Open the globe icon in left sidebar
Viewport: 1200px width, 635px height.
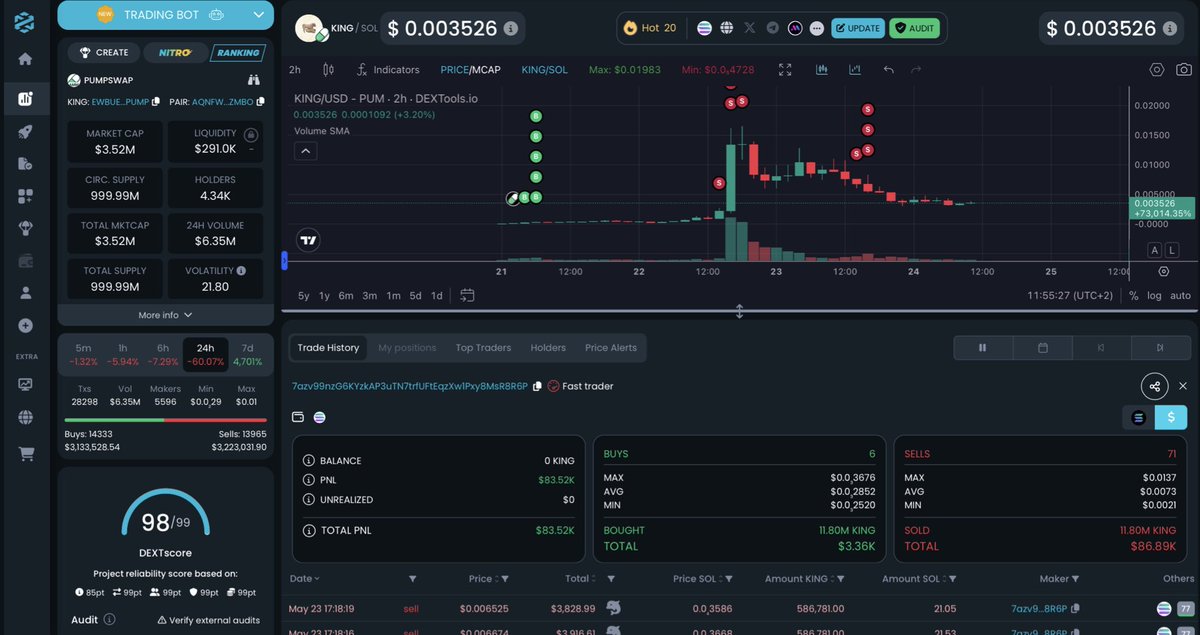coord(25,417)
